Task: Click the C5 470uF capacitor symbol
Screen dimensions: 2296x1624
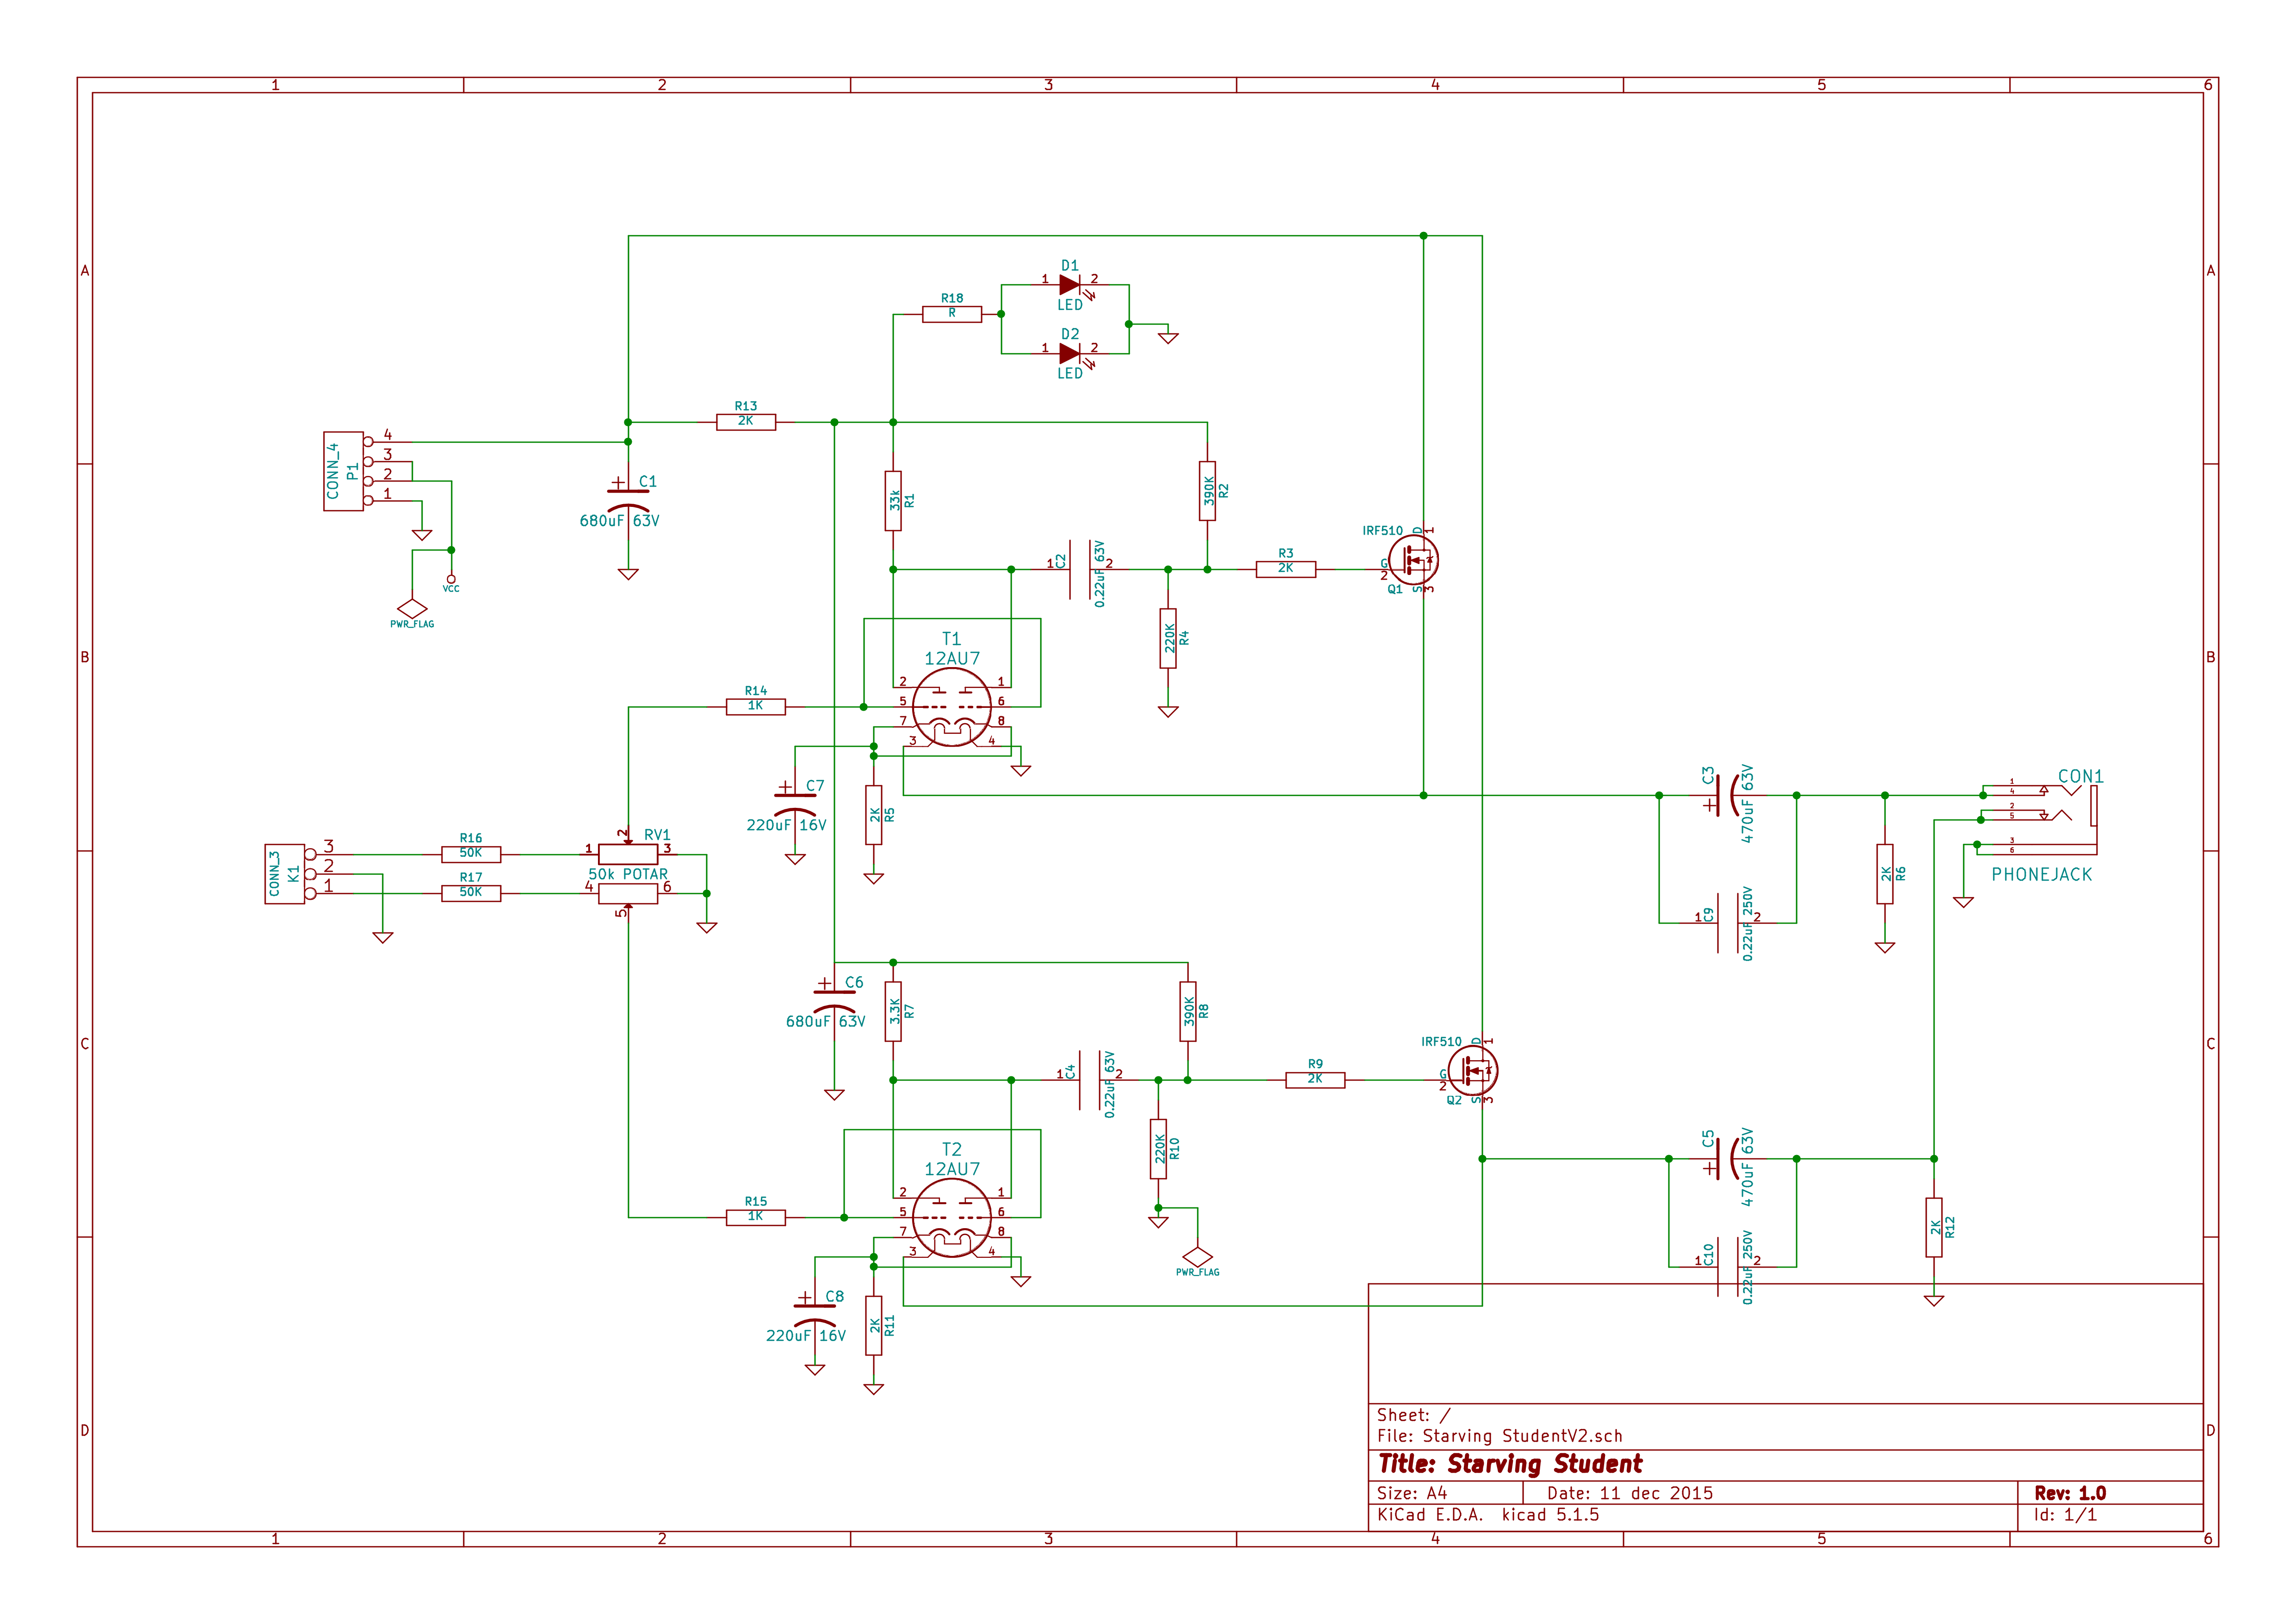Action: (x=1727, y=1159)
